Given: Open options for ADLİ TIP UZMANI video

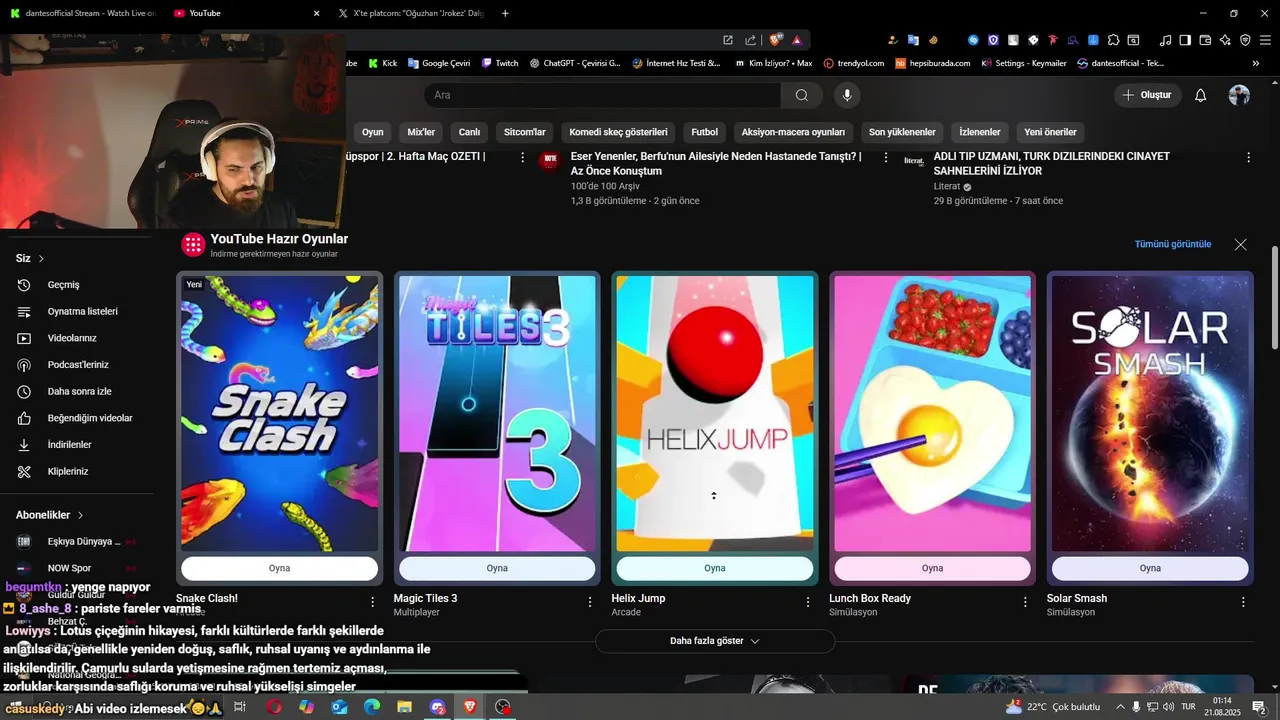Looking at the screenshot, I should point(1248,157).
